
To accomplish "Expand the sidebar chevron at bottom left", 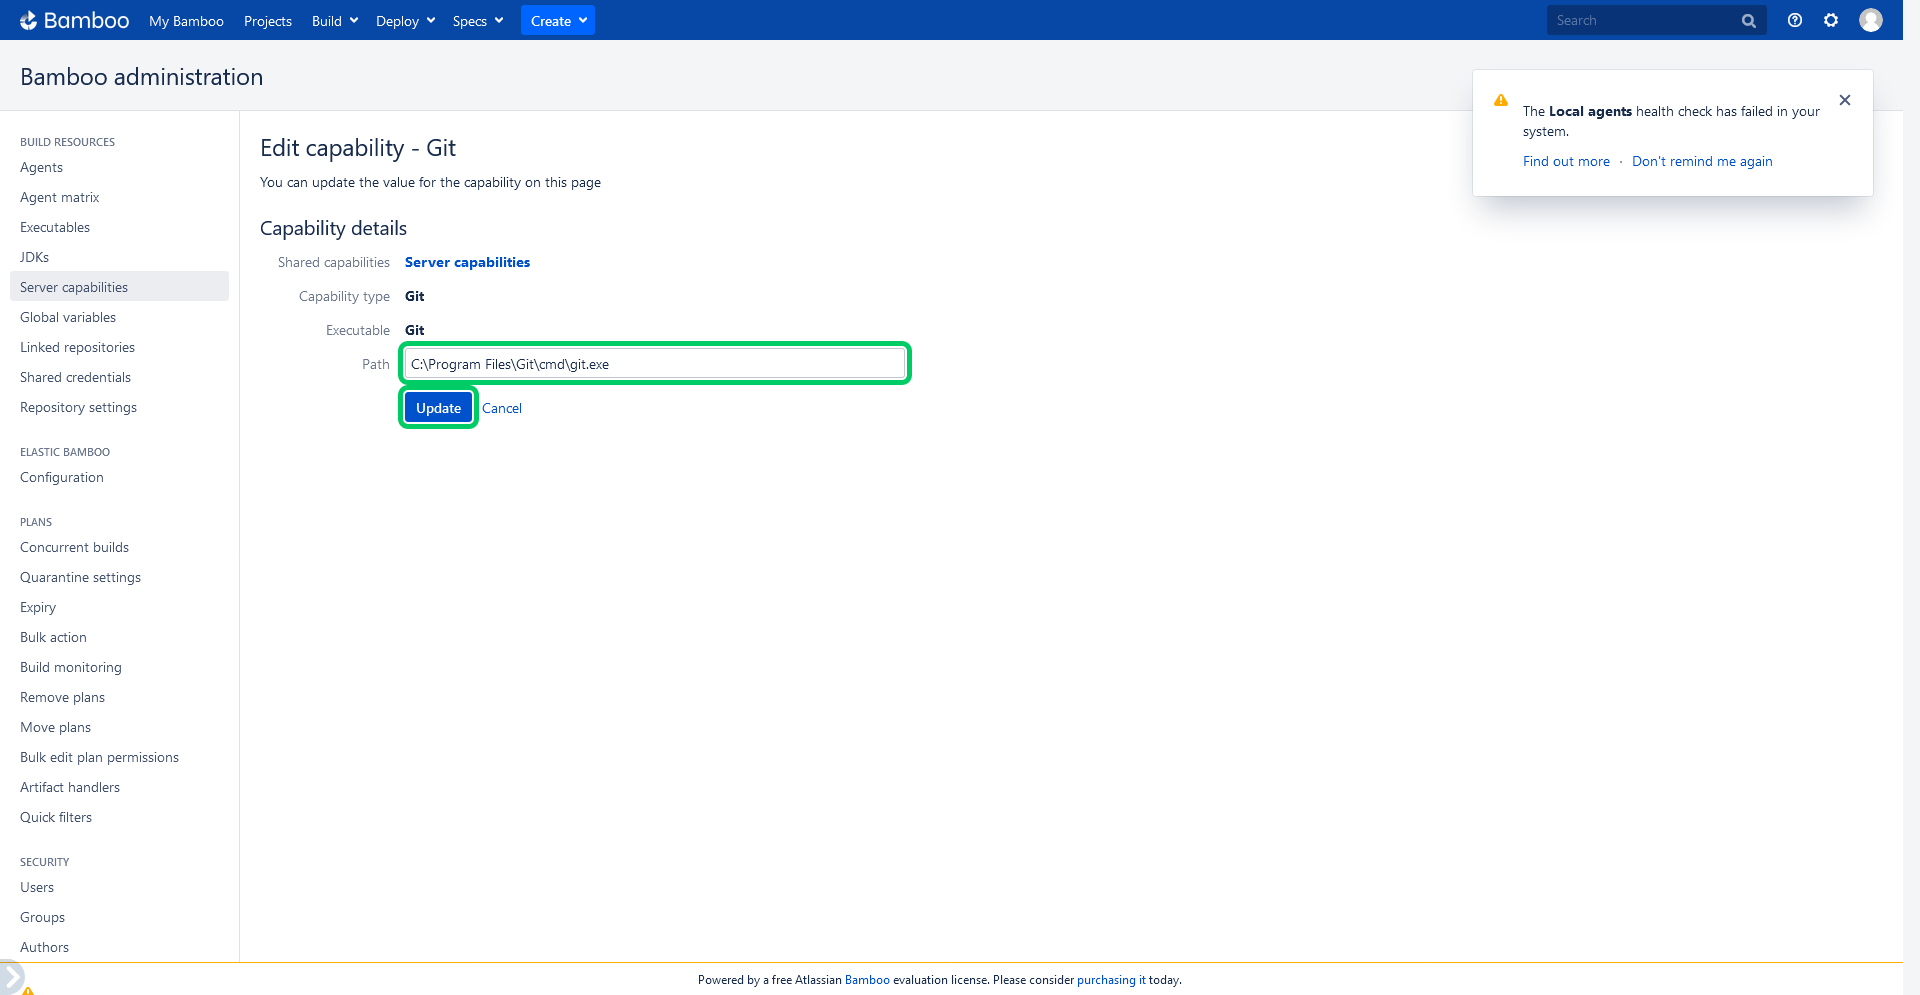I will [x=10, y=976].
